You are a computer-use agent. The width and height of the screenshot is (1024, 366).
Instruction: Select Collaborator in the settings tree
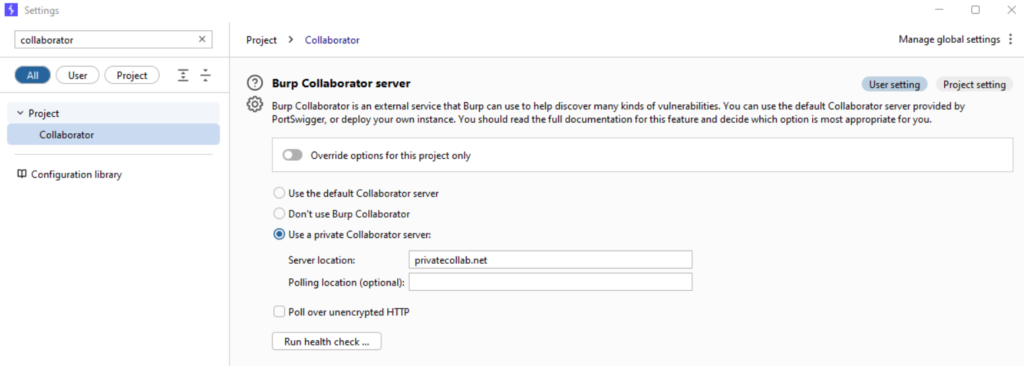click(114, 135)
